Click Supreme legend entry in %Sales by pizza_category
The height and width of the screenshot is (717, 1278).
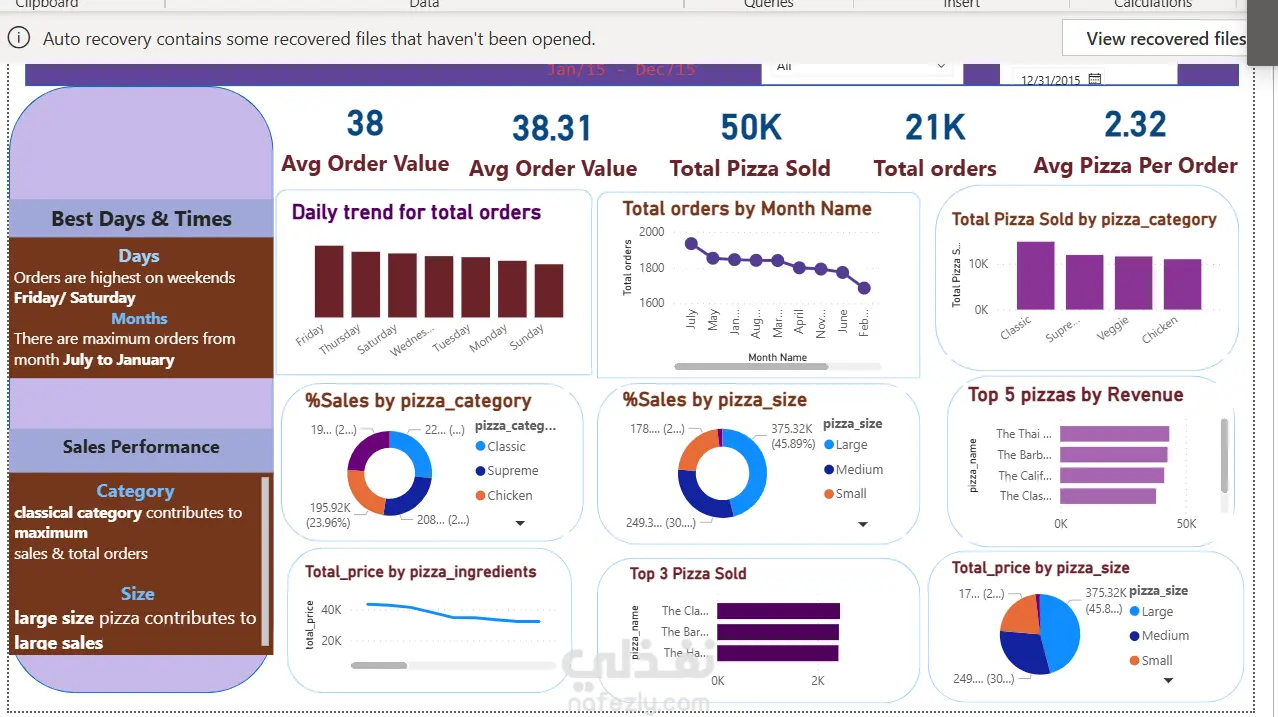[507, 471]
